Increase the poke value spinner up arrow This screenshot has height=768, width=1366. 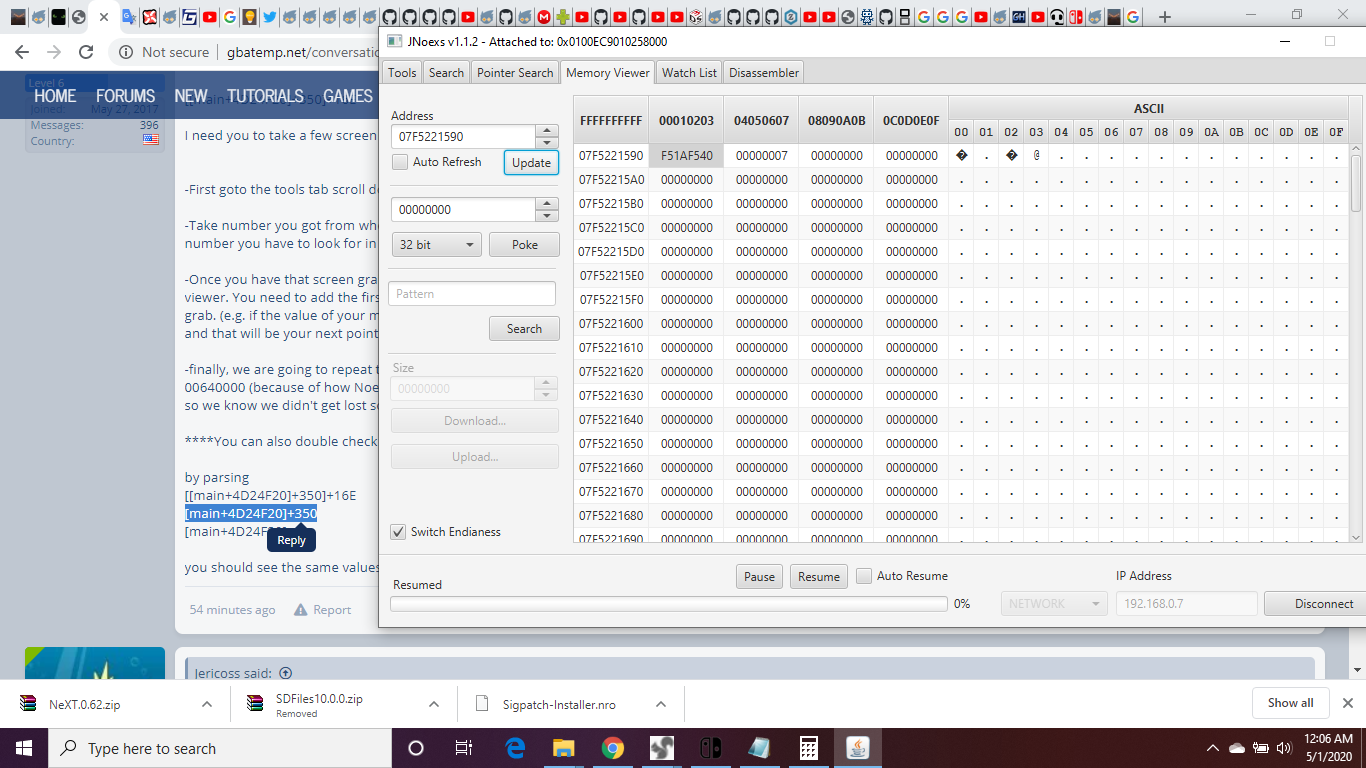[546, 203]
